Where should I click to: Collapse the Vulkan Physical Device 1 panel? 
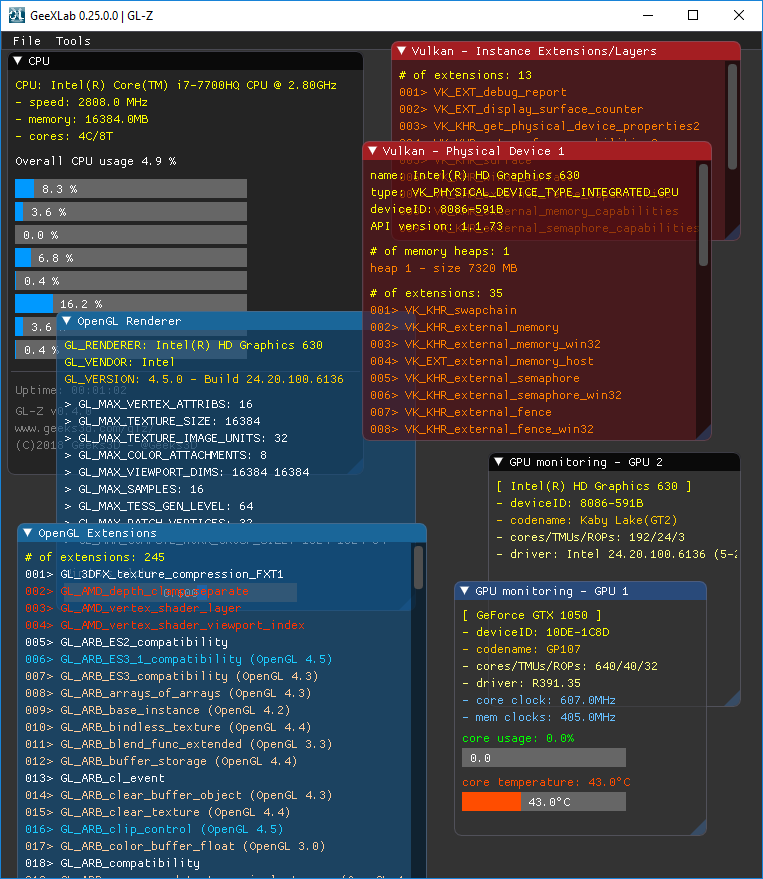point(372,150)
